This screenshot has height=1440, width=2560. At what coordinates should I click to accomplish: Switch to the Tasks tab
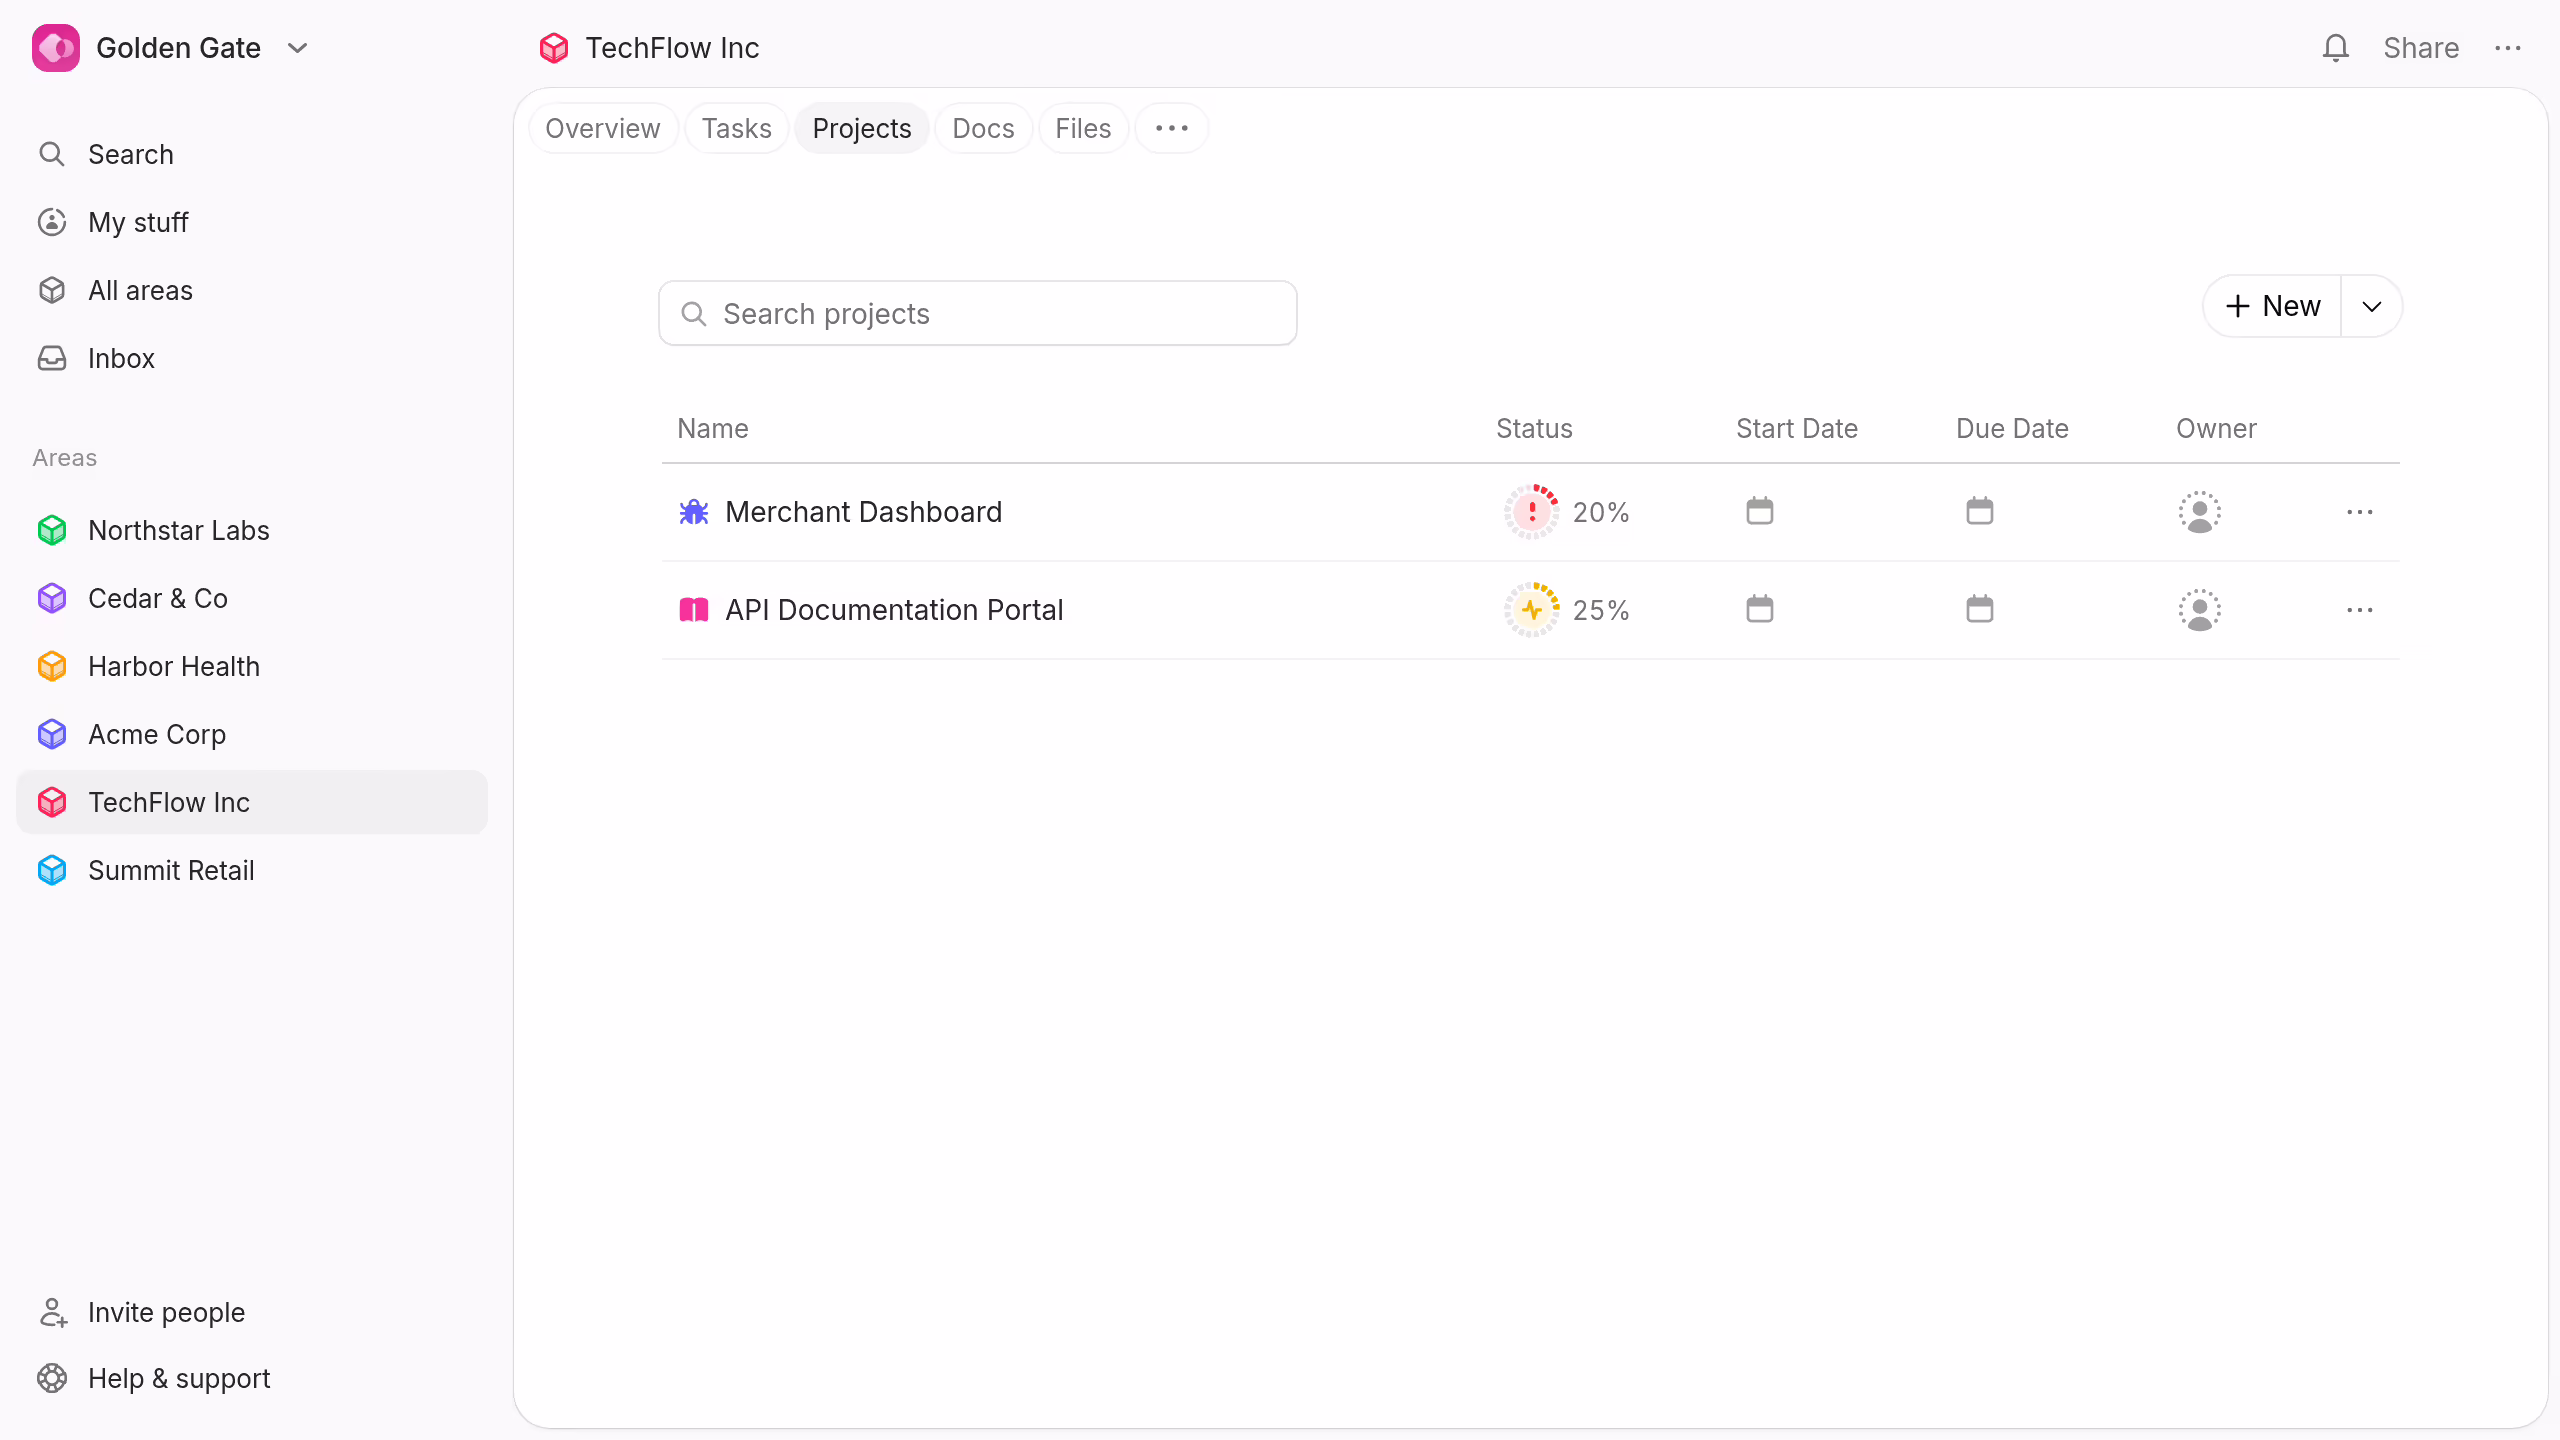[x=736, y=128]
